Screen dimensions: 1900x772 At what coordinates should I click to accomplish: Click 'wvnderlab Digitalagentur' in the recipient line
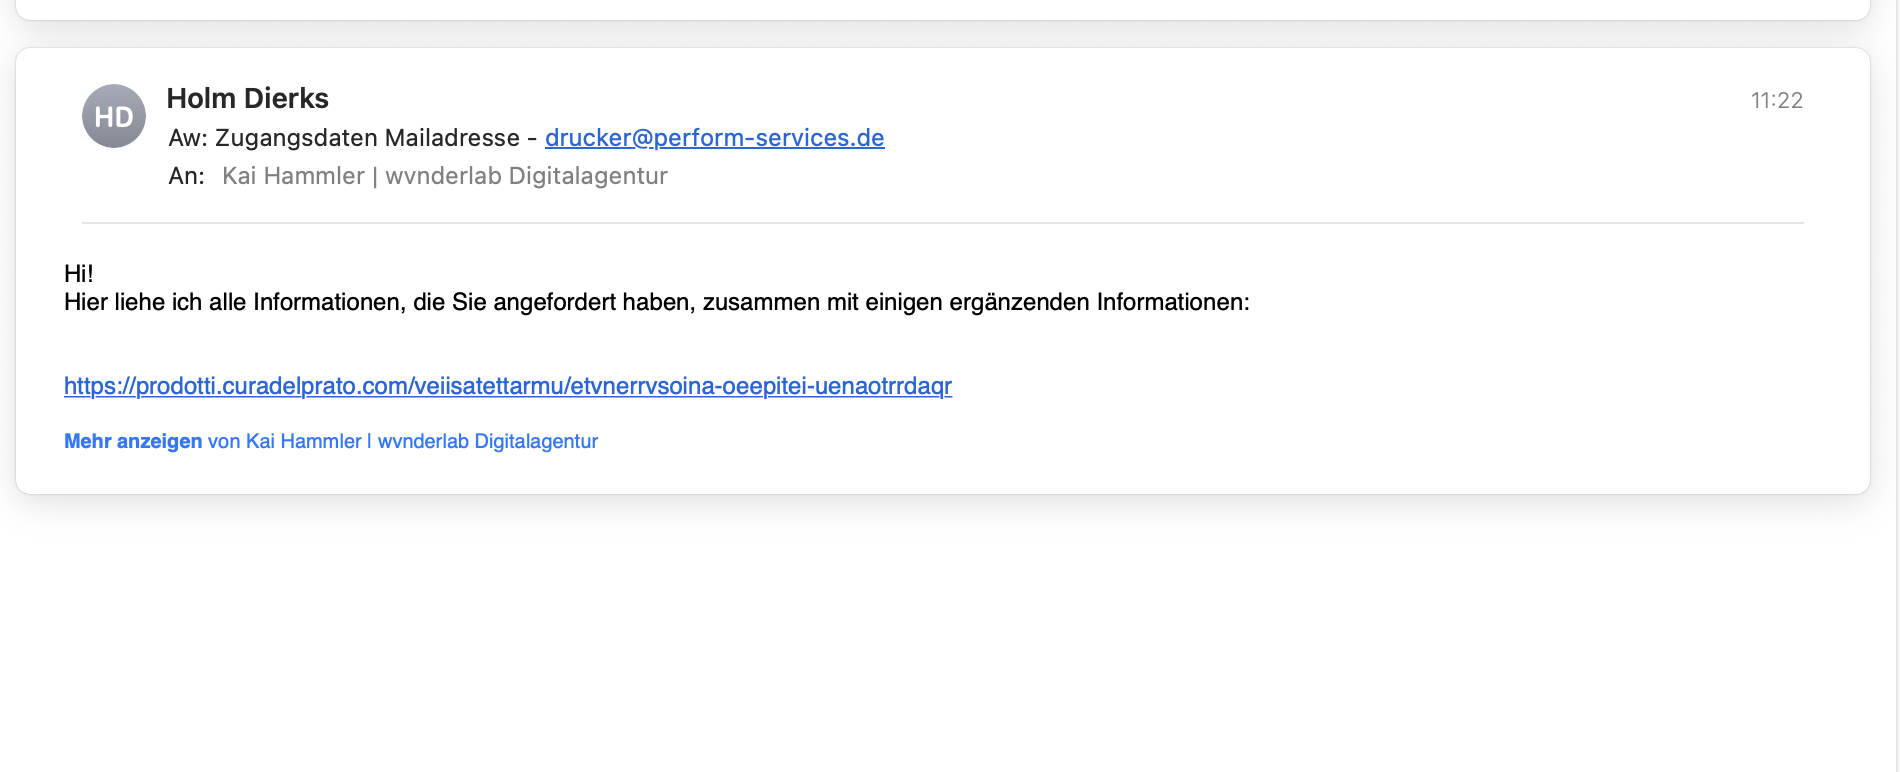(x=526, y=176)
